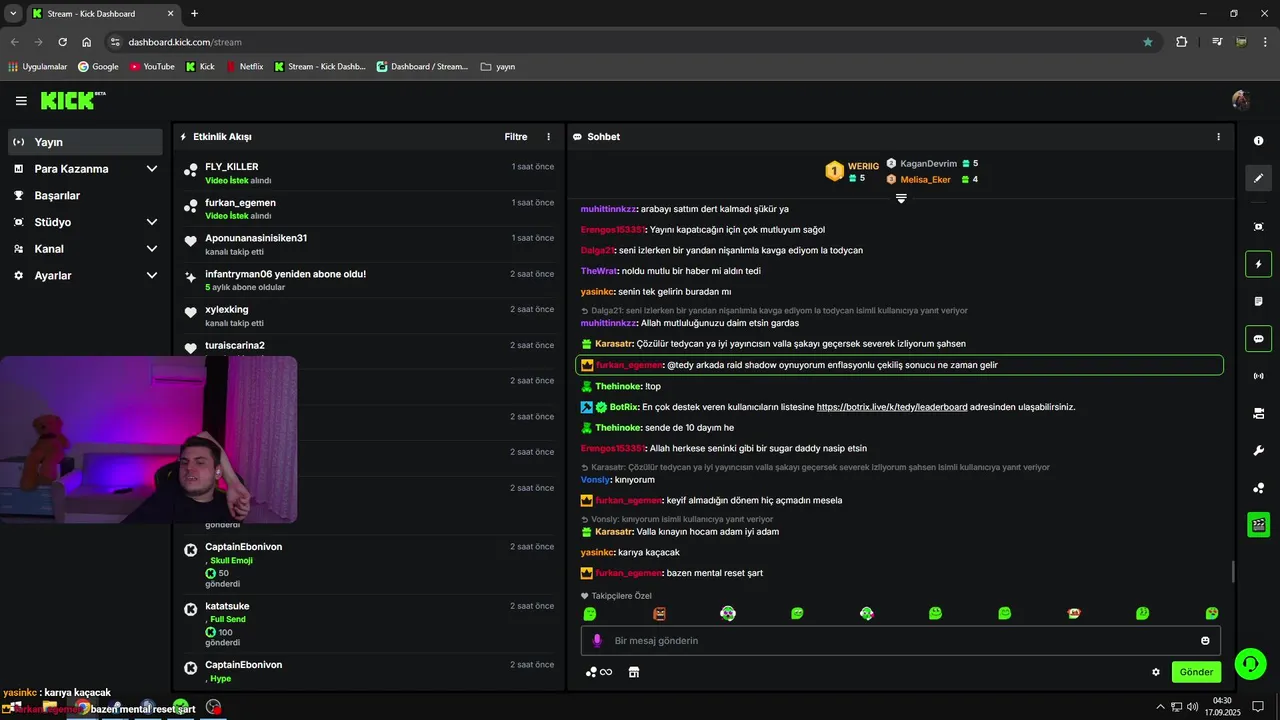Collapse the leaderboard arrow under WERIIG
The height and width of the screenshot is (720, 1280).
click(x=900, y=198)
